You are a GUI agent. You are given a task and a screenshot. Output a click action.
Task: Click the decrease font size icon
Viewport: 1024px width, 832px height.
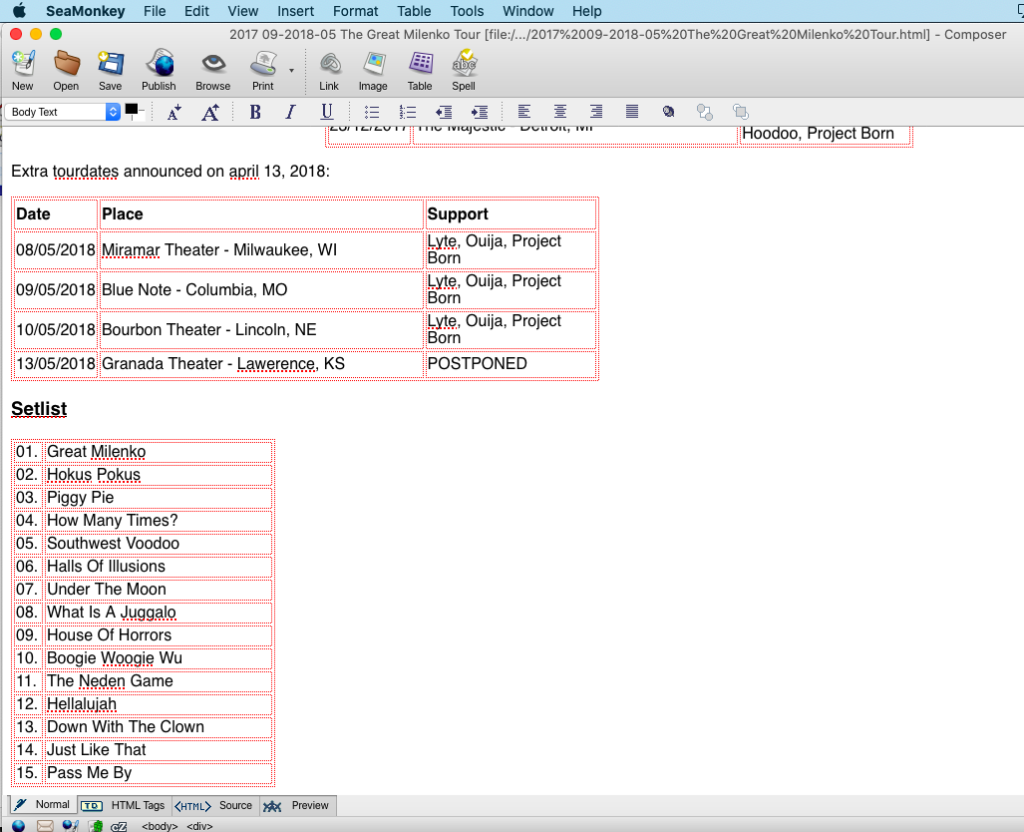(x=174, y=112)
